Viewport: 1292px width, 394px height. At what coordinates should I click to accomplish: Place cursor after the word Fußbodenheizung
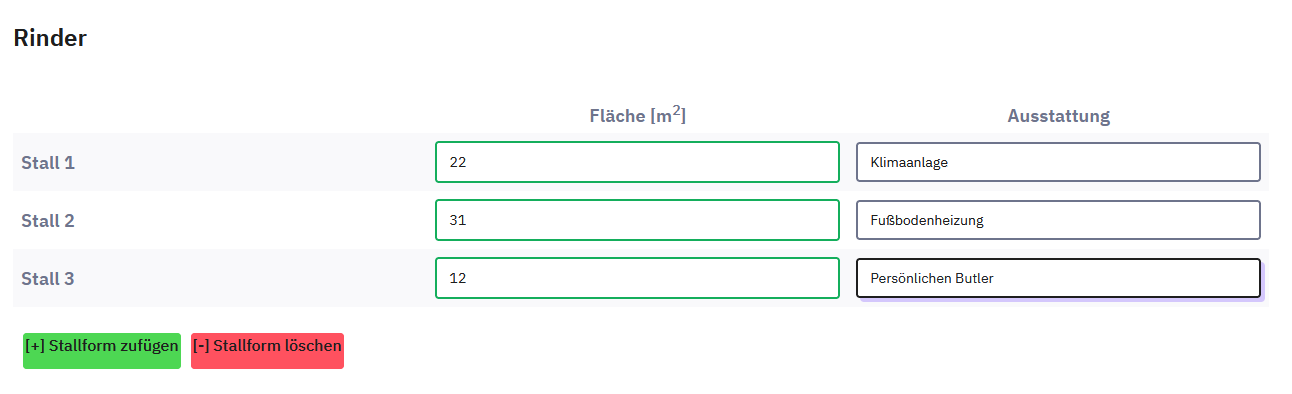click(984, 220)
